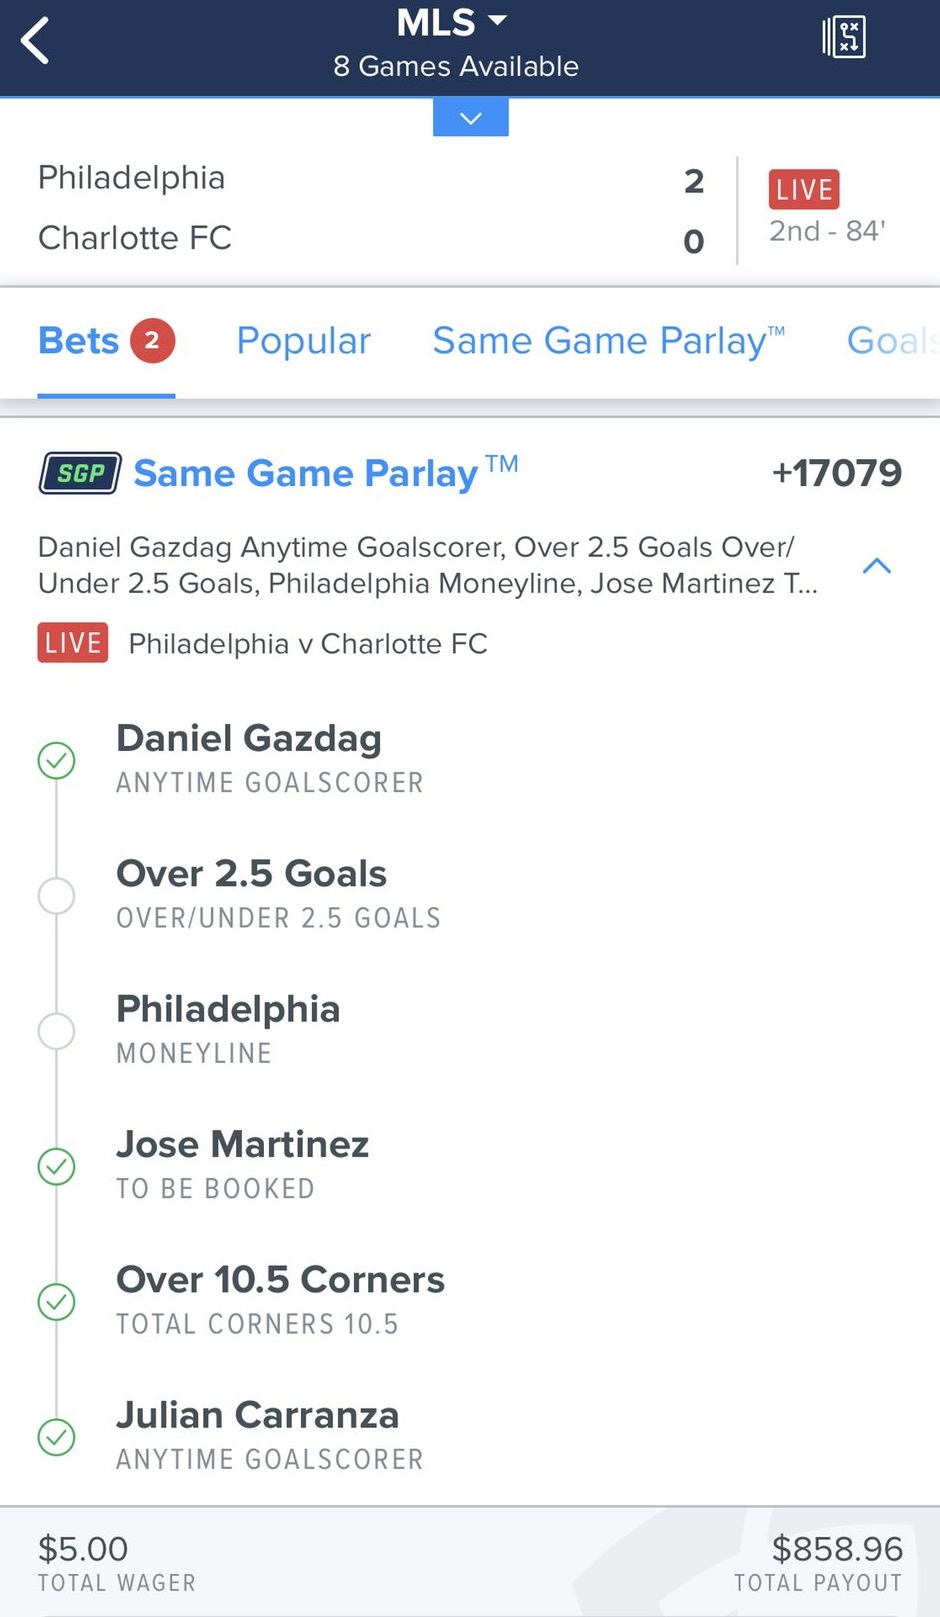Tap the empty circle beside Over 2.5 Goals
The image size is (940, 1617).
click(56, 896)
